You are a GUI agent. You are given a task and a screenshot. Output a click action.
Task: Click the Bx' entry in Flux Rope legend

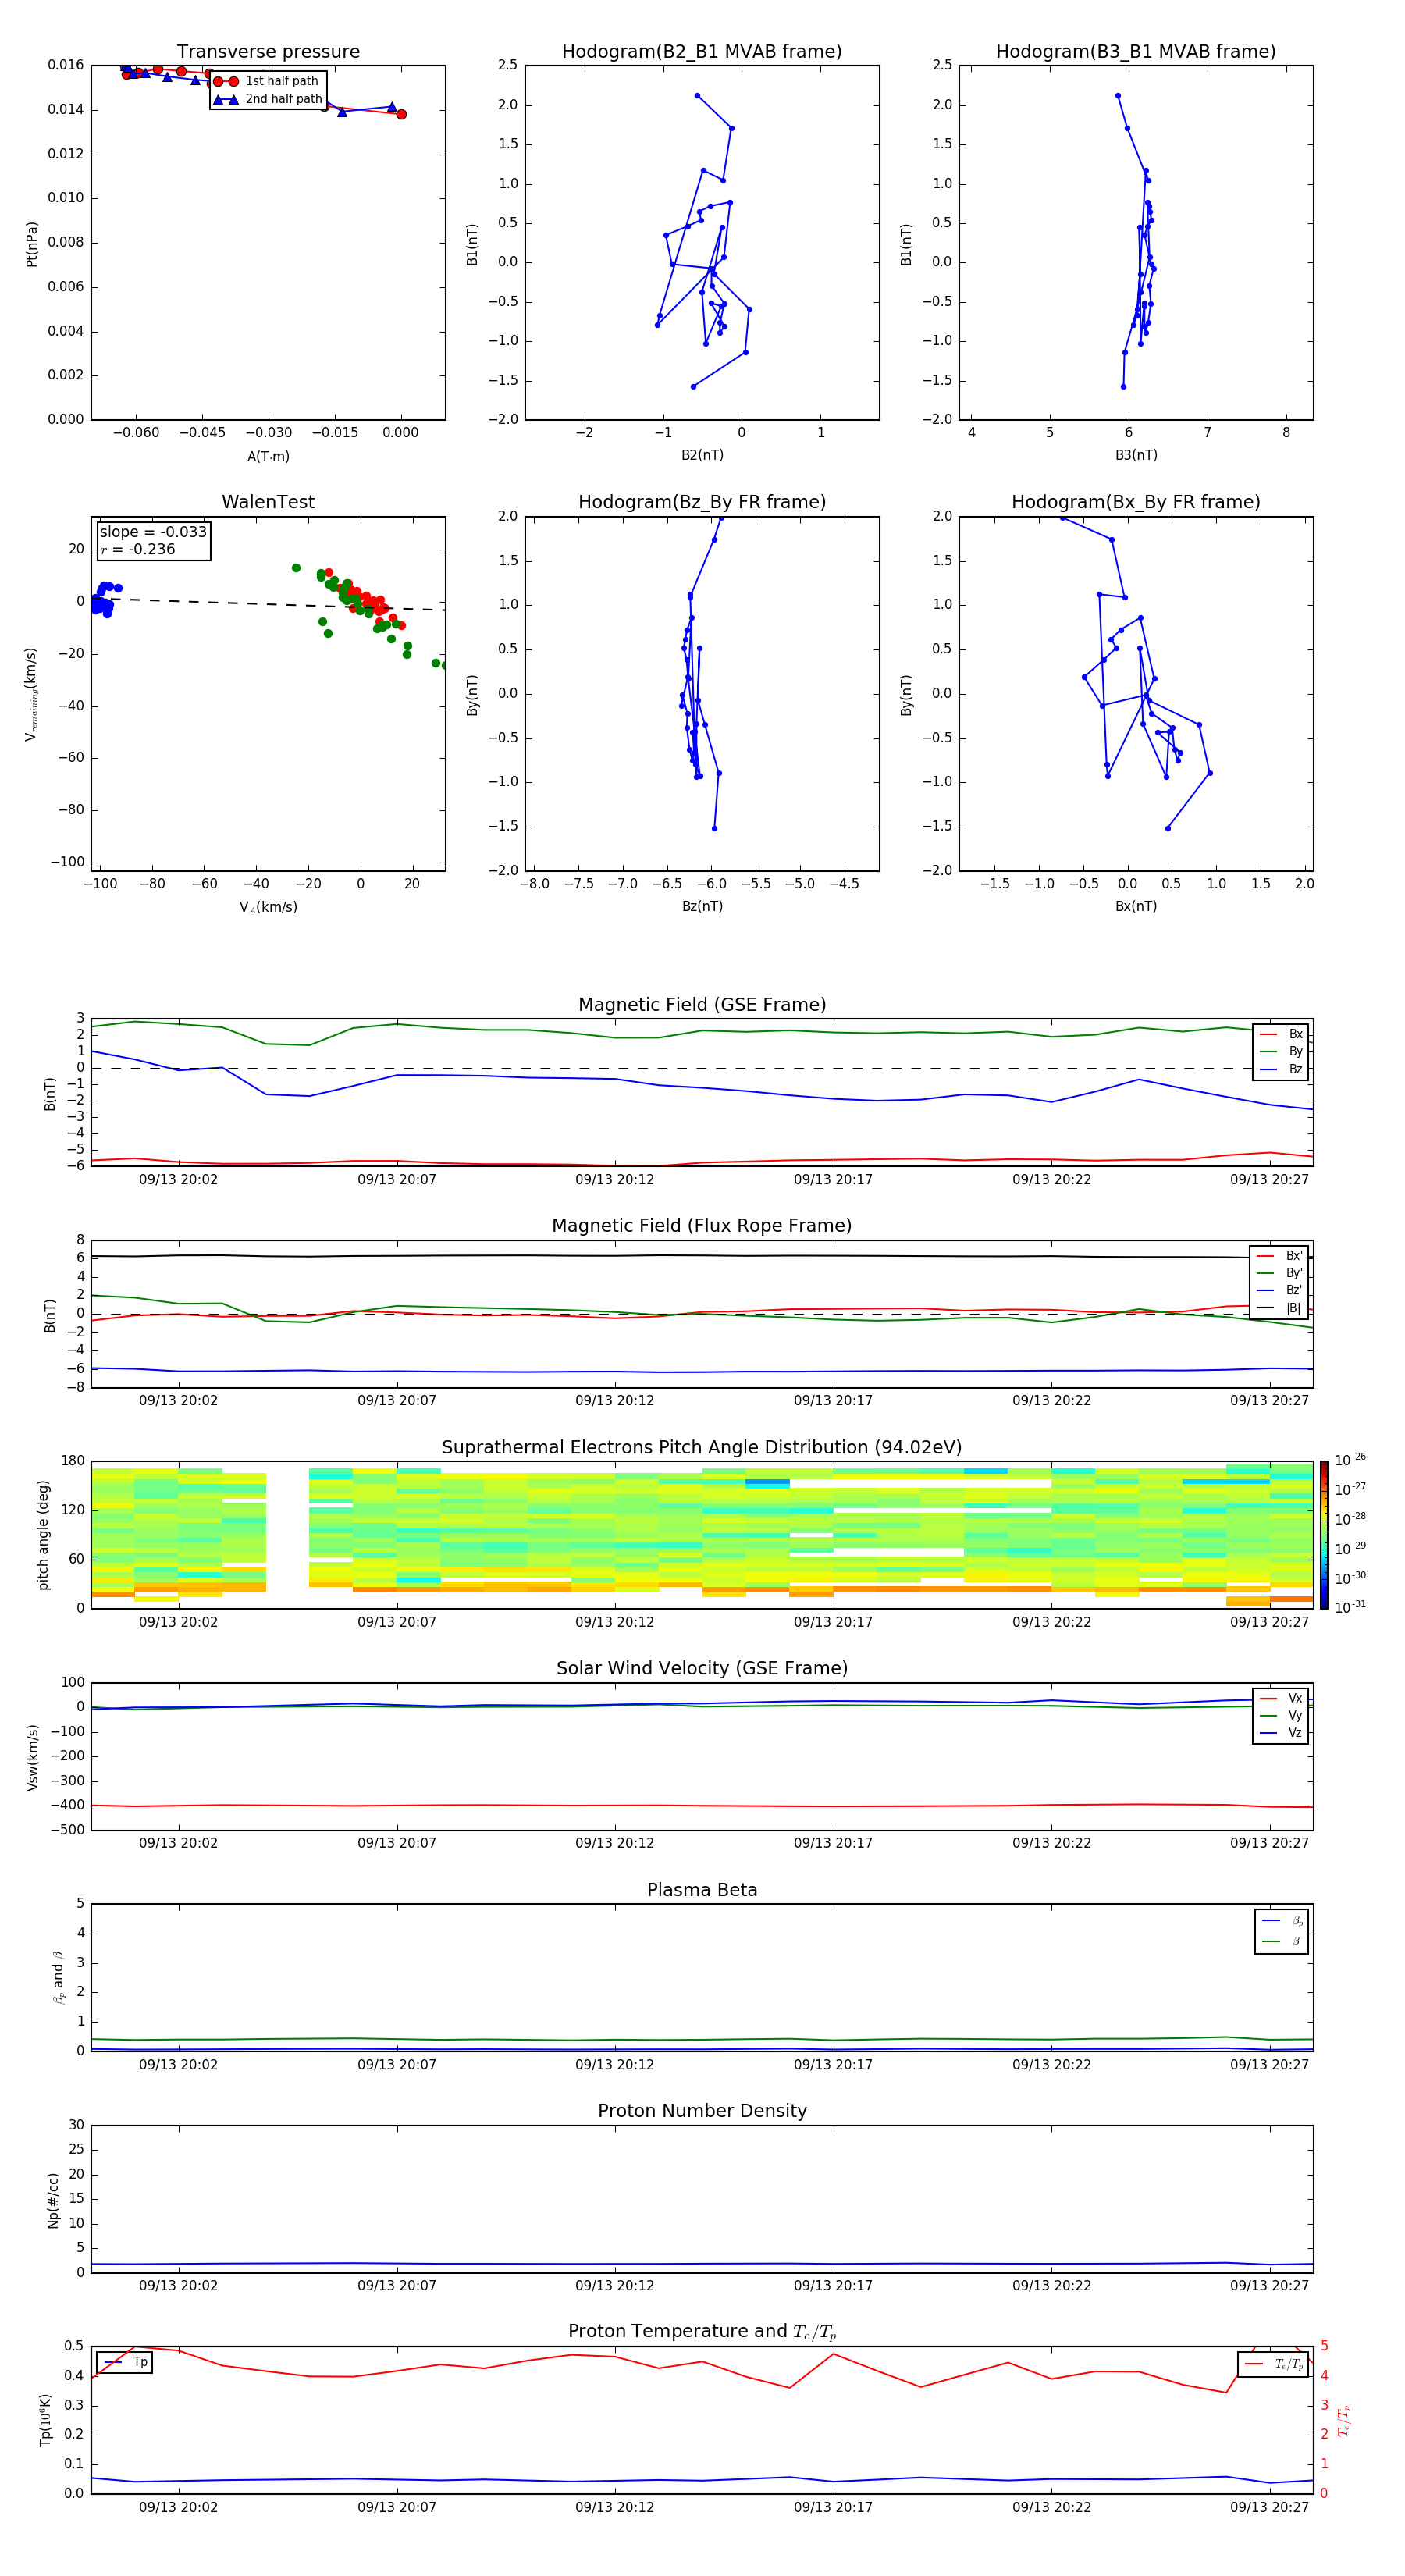[x=1280, y=1256]
